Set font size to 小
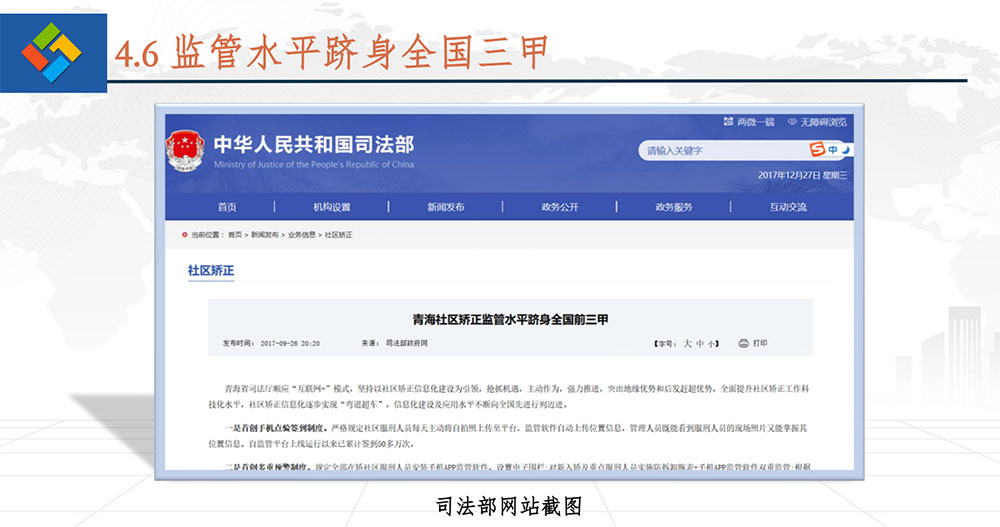Image resolution: width=1000 pixels, height=527 pixels. tap(711, 344)
